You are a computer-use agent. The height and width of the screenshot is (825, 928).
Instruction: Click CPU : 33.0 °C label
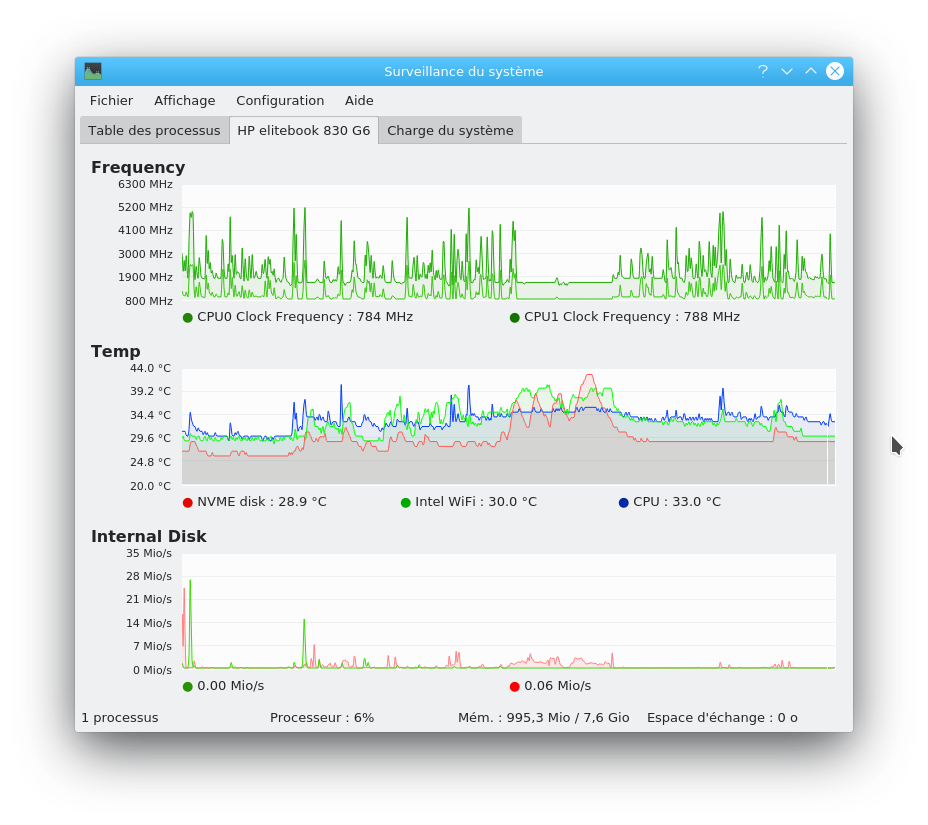point(676,501)
